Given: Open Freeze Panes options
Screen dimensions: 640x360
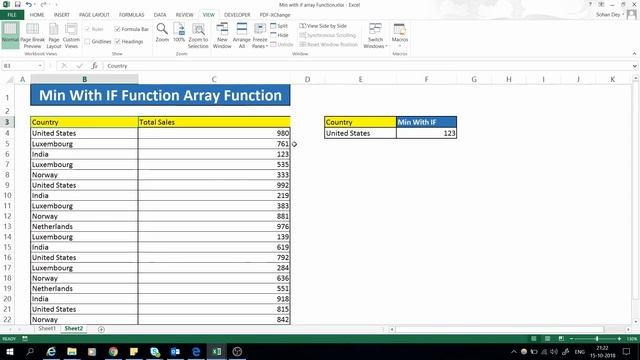Looking at the screenshot, I should (260, 35).
